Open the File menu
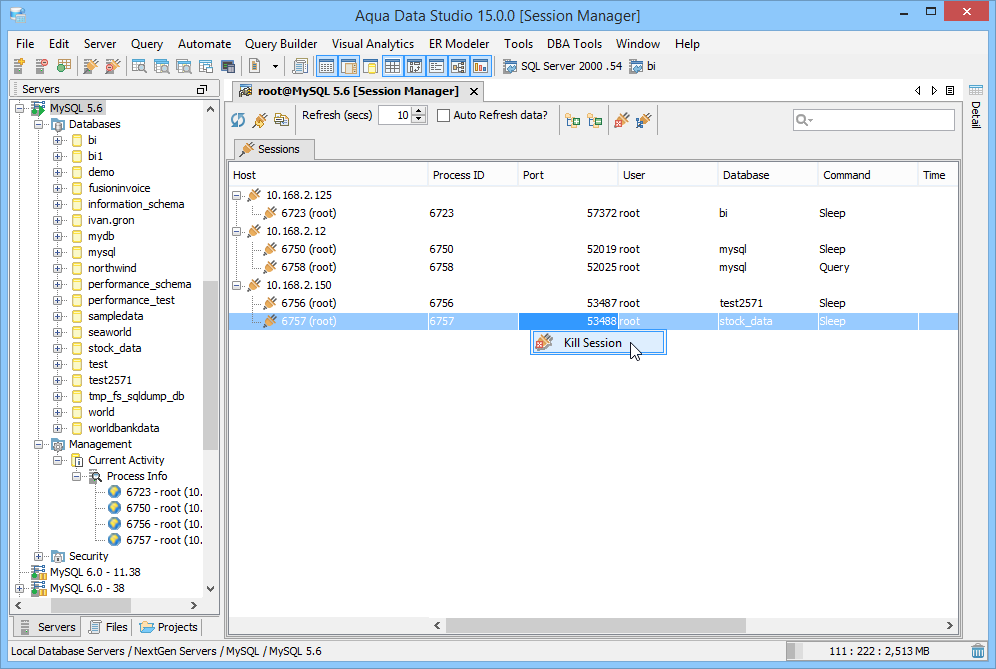This screenshot has width=996, height=669. [x=25, y=44]
